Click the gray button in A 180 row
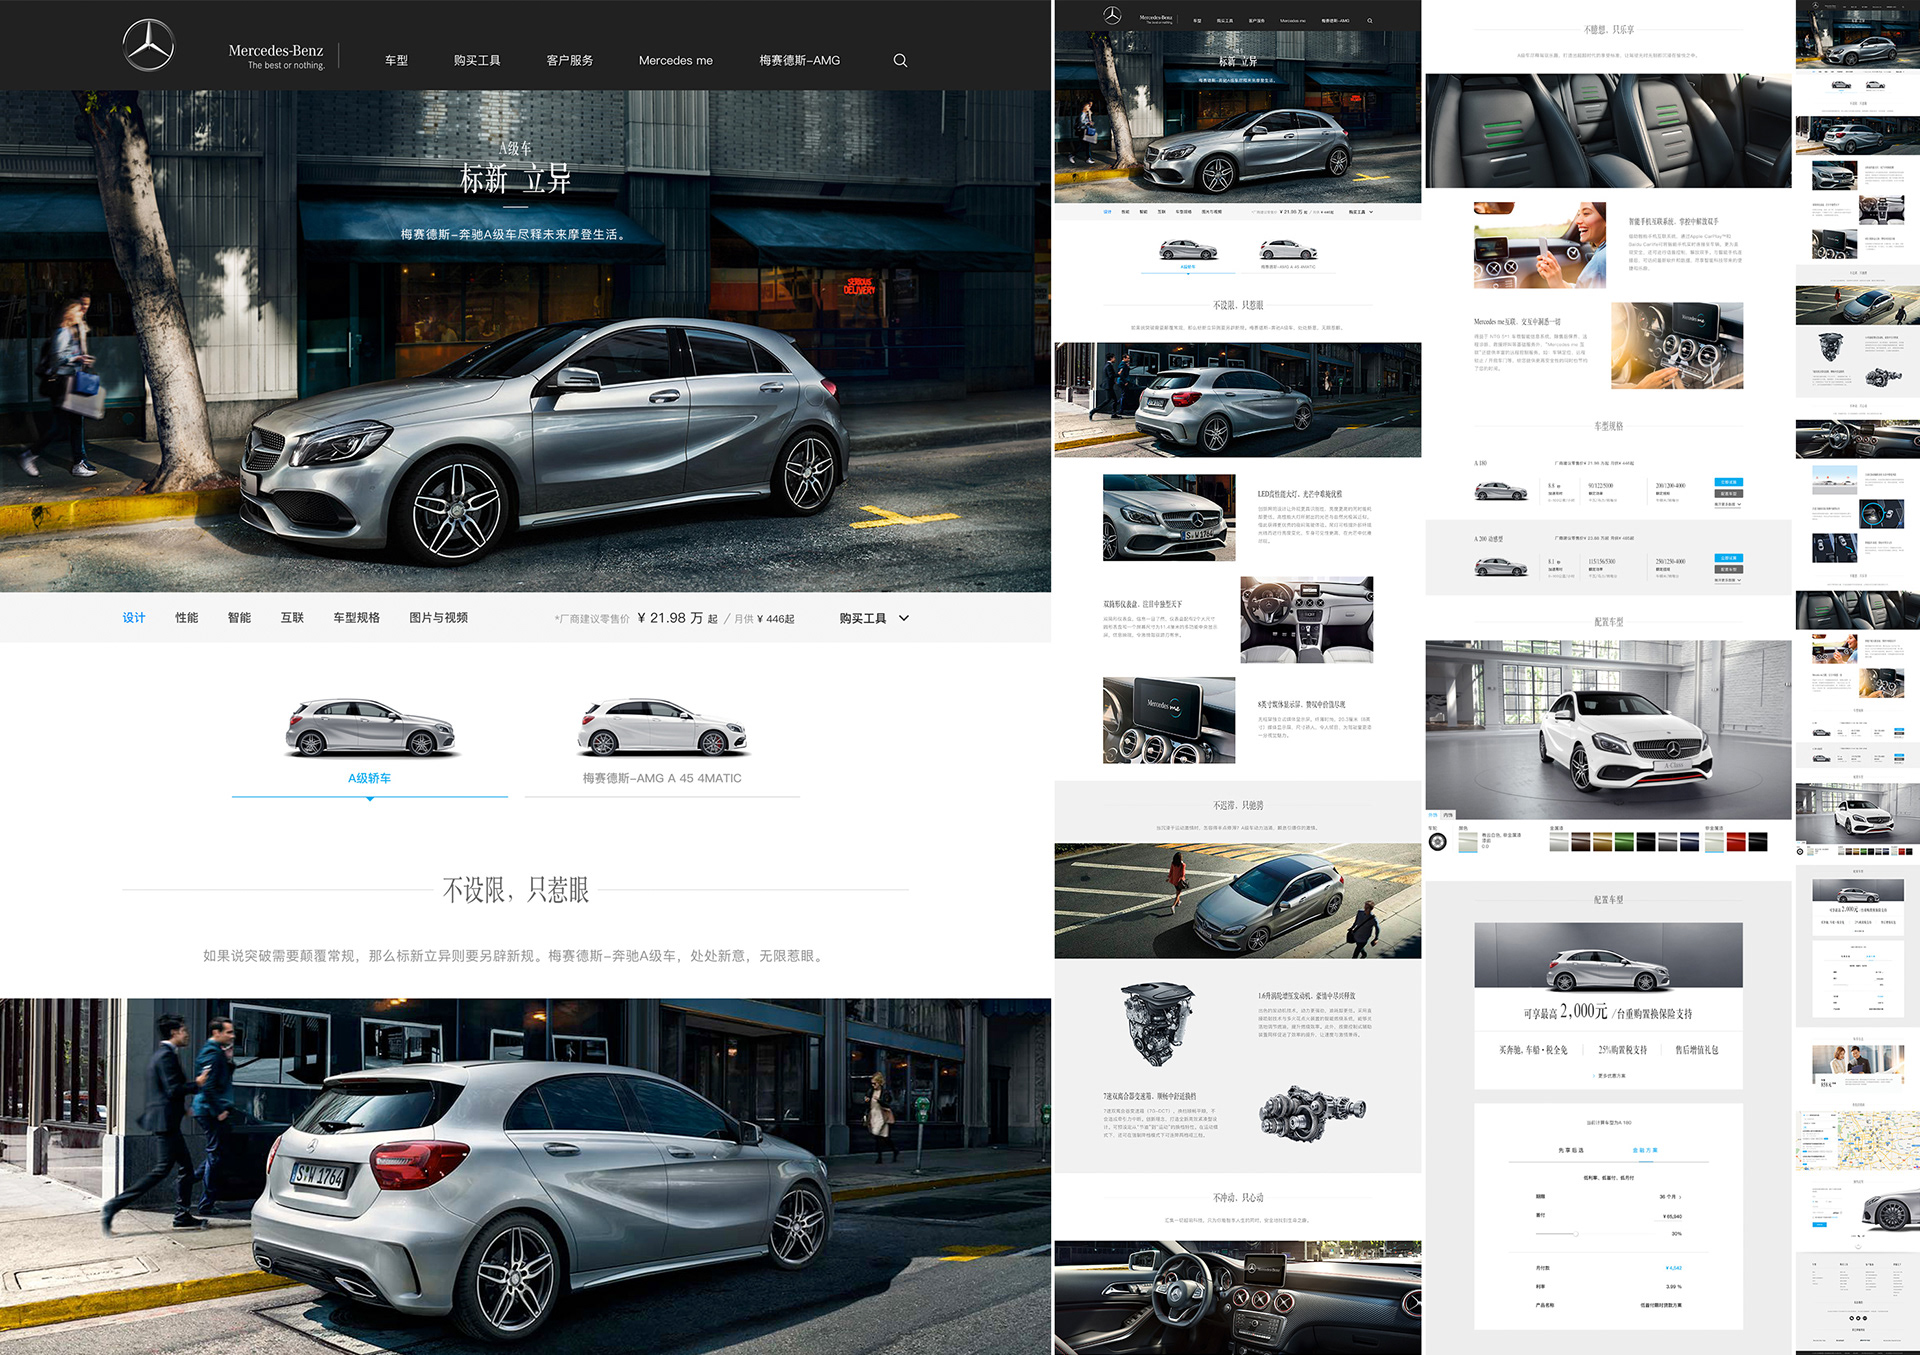Viewport: 1920px width, 1355px height. [x=1728, y=494]
